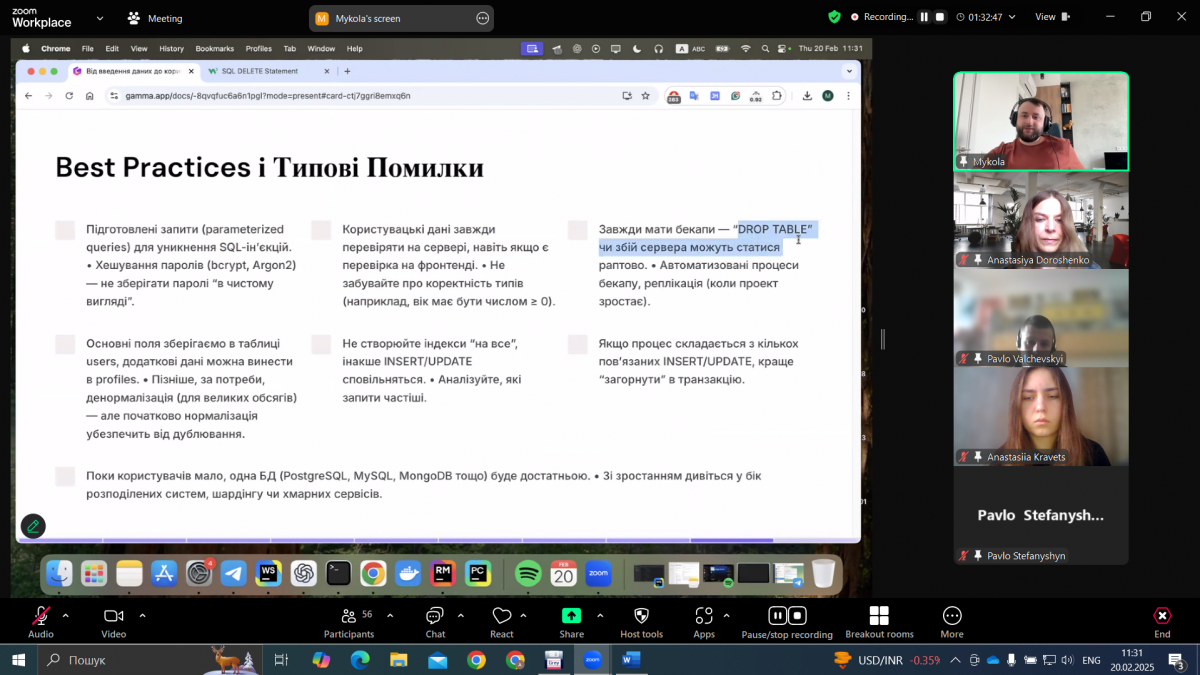Open the React reactions panel
Viewport: 1200px width, 675px height.
pos(503,620)
